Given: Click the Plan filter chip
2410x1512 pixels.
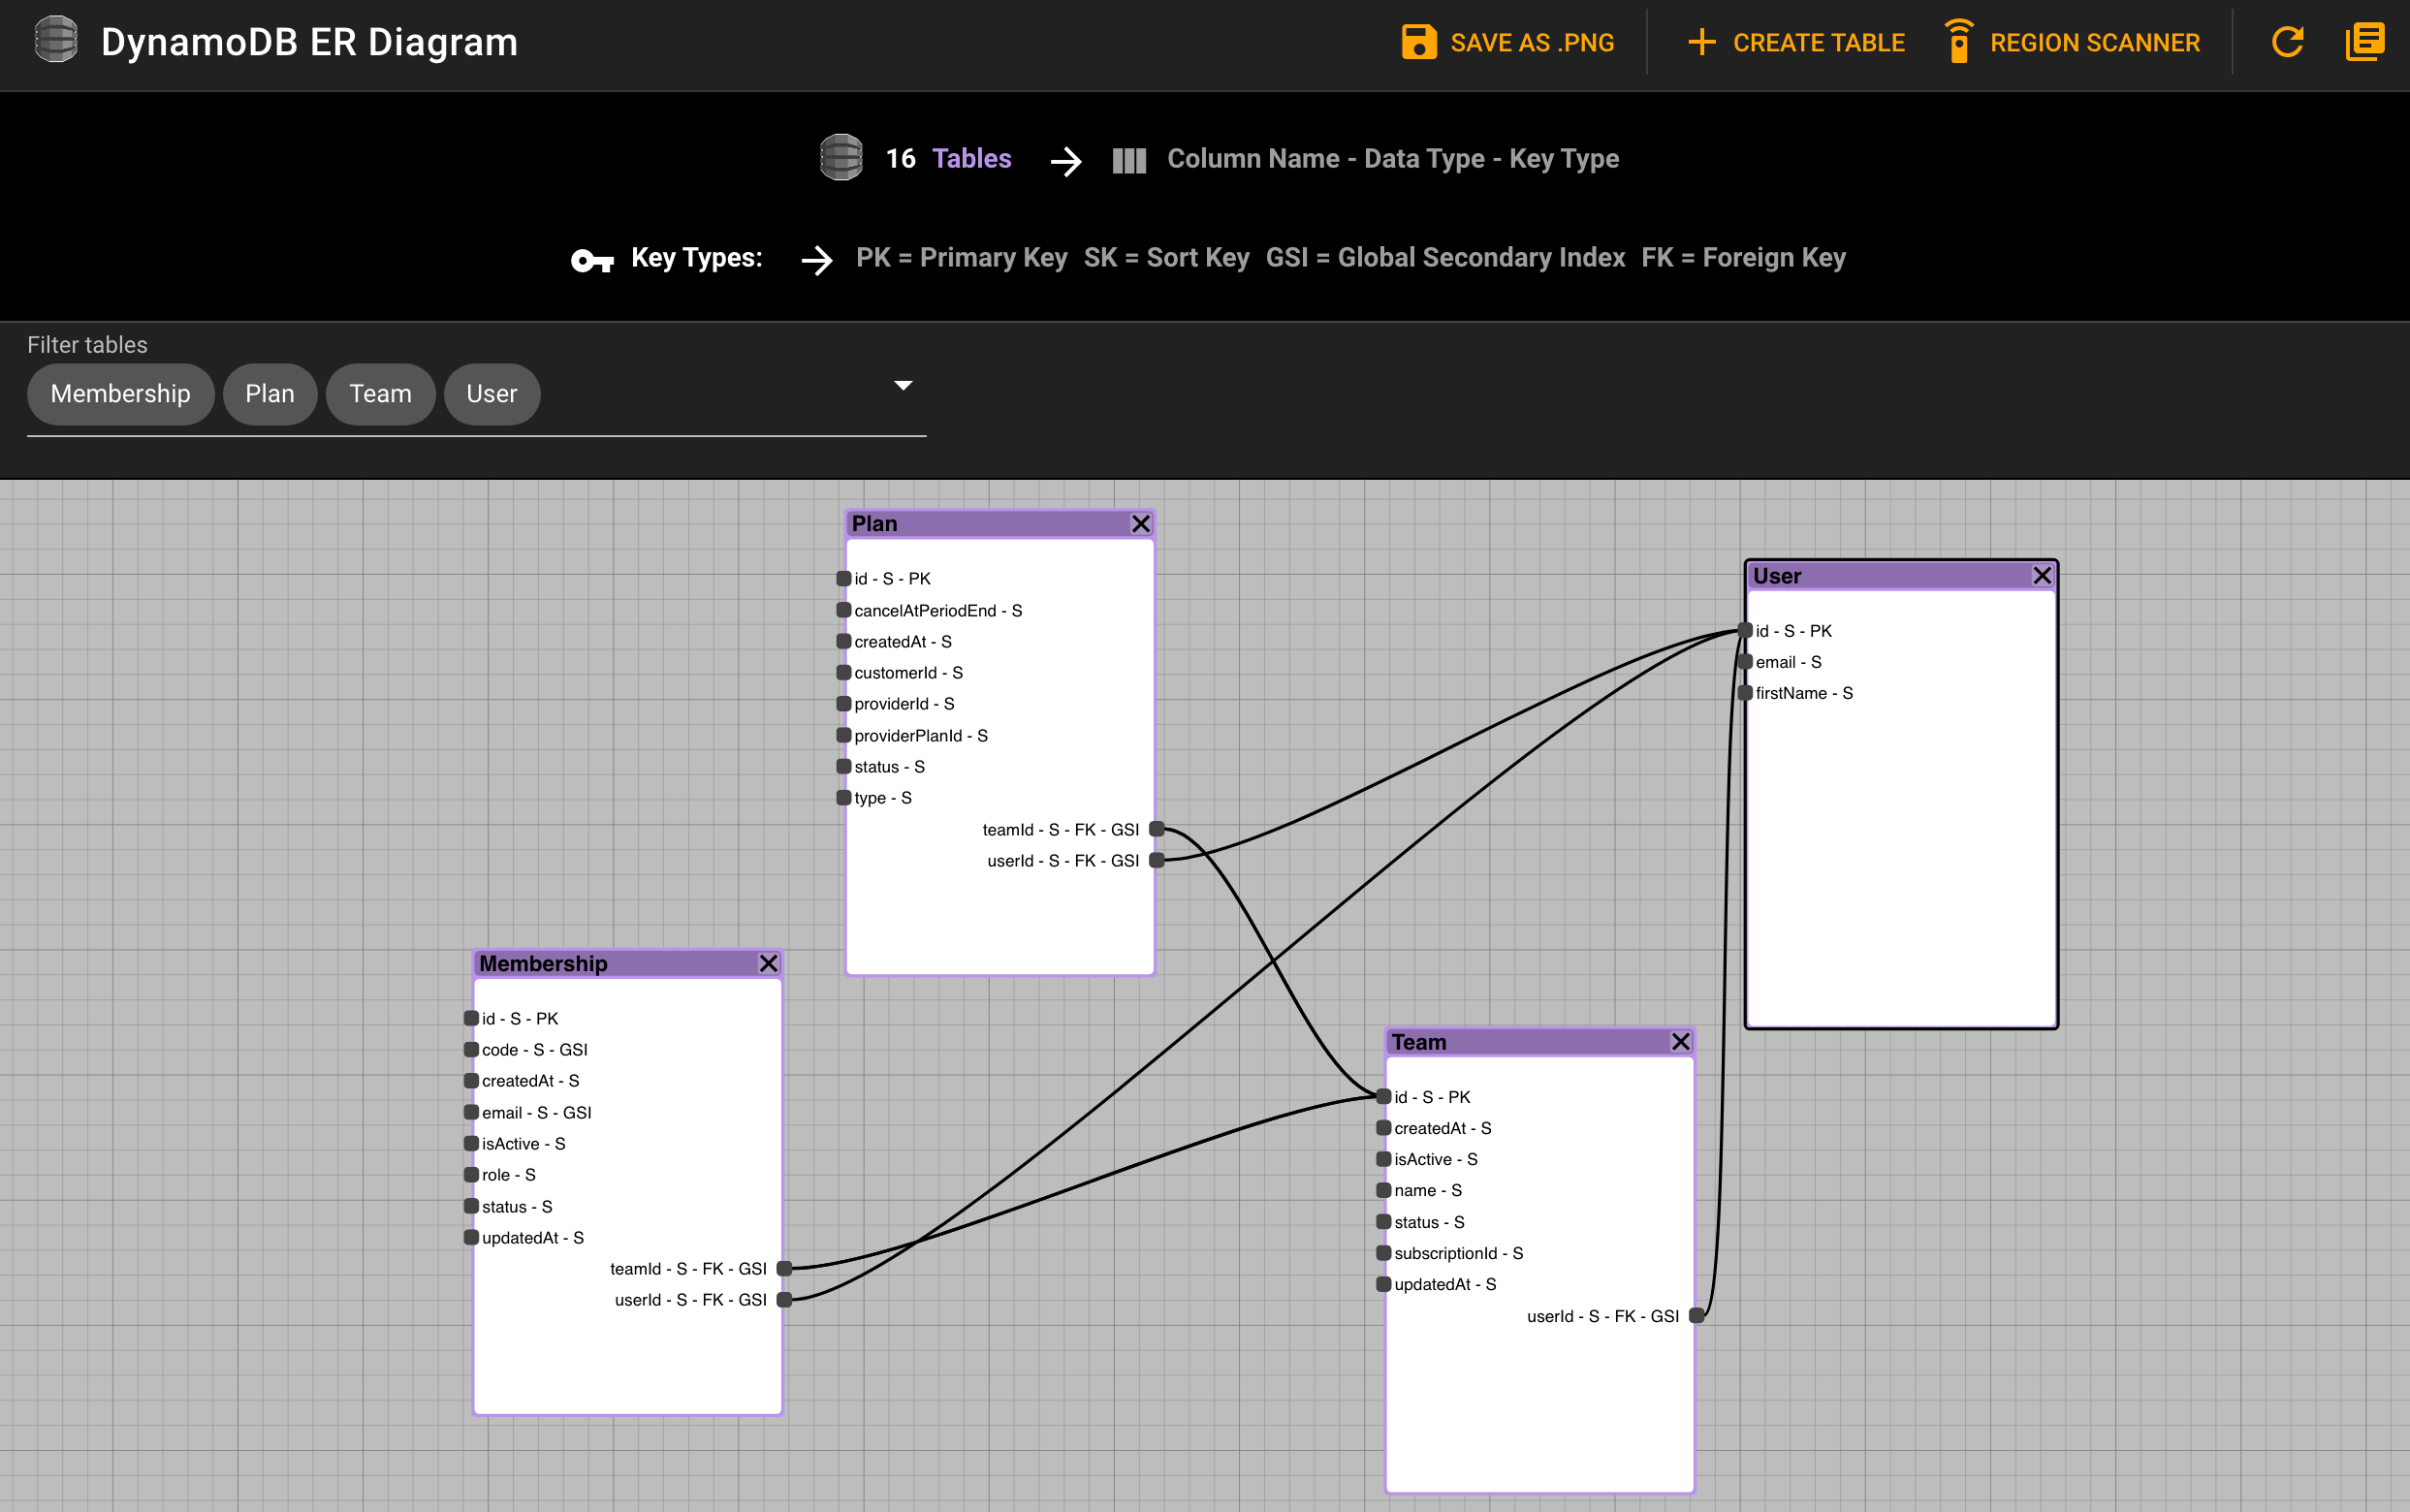Looking at the screenshot, I should pos(270,394).
